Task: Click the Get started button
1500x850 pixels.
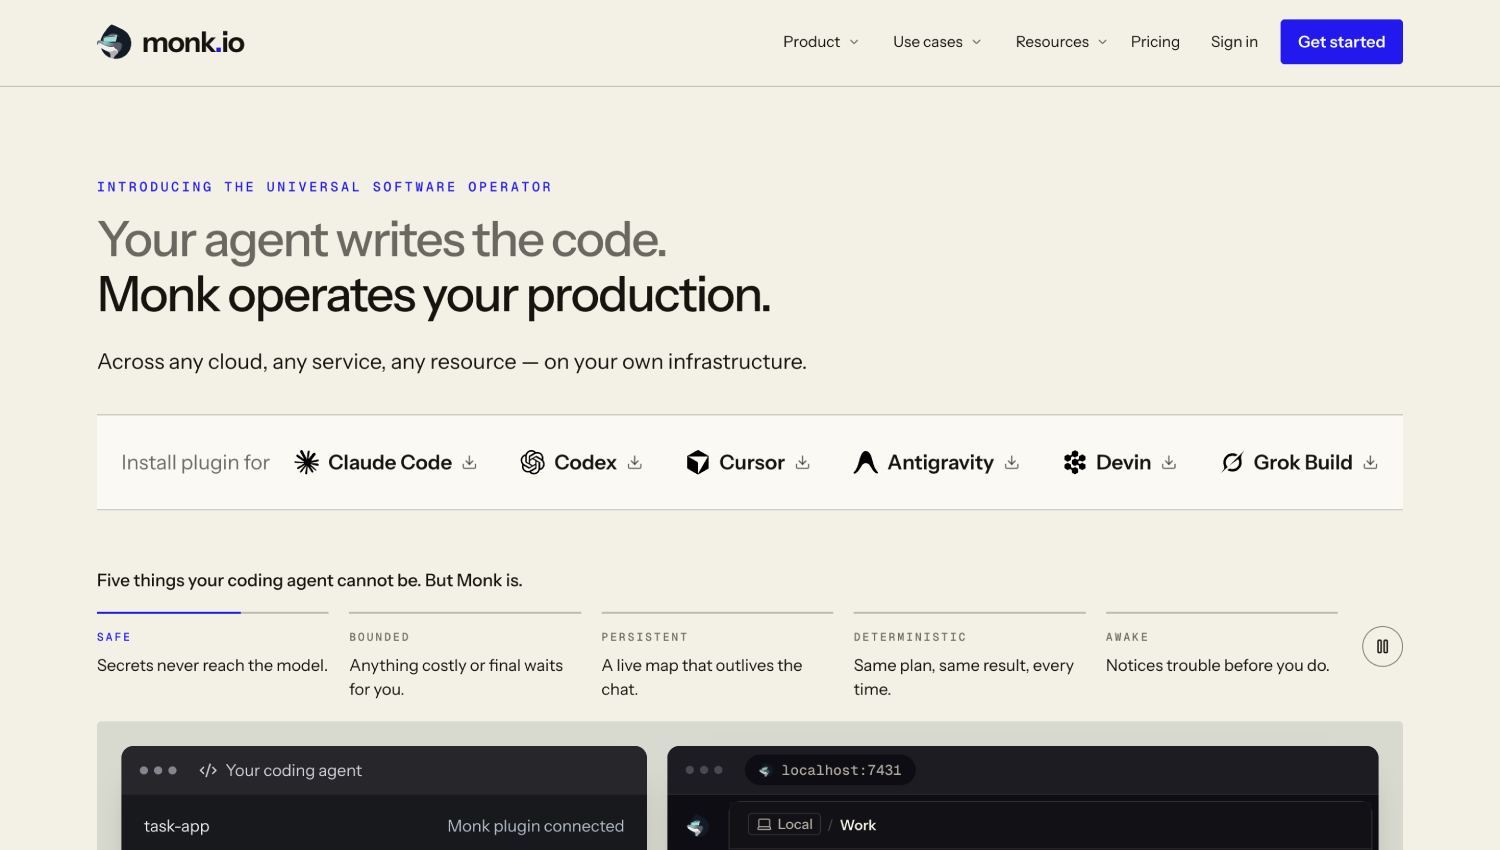Action: [x=1341, y=42]
